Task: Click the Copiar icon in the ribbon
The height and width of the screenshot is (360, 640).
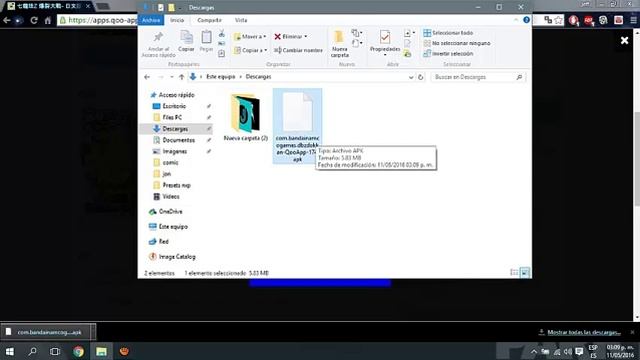Action: pyautogui.click(x=186, y=38)
